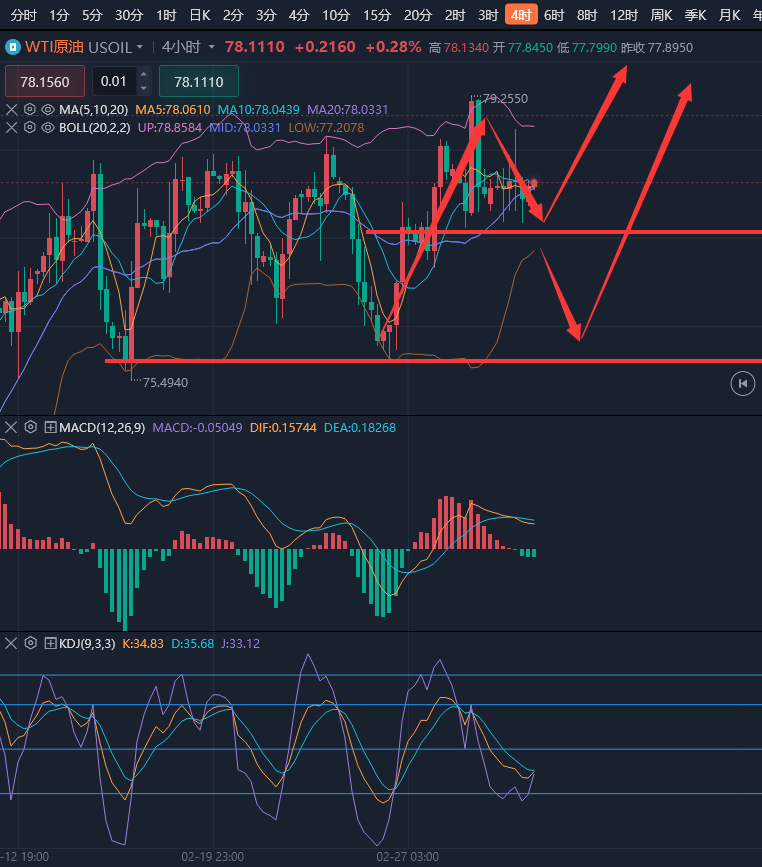Click the UP:78.8584 Bollinger value
Image resolution: width=762 pixels, height=867 pixels.
coord(170,128)
